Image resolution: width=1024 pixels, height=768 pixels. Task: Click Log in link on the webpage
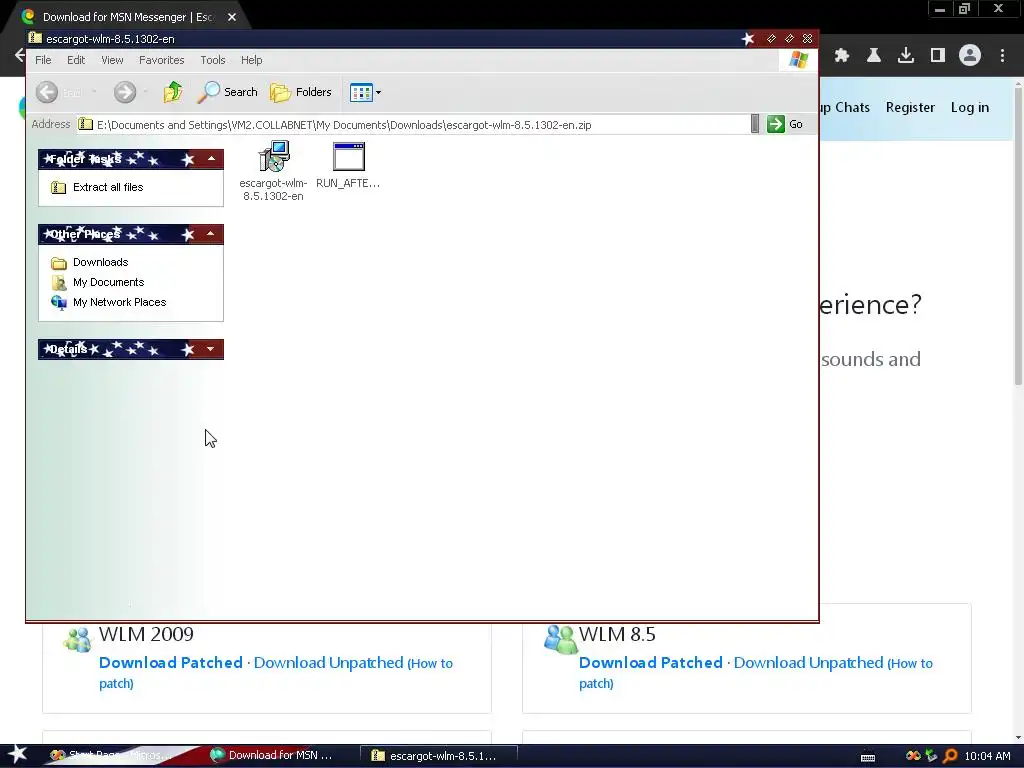click(x=970, y=107)
